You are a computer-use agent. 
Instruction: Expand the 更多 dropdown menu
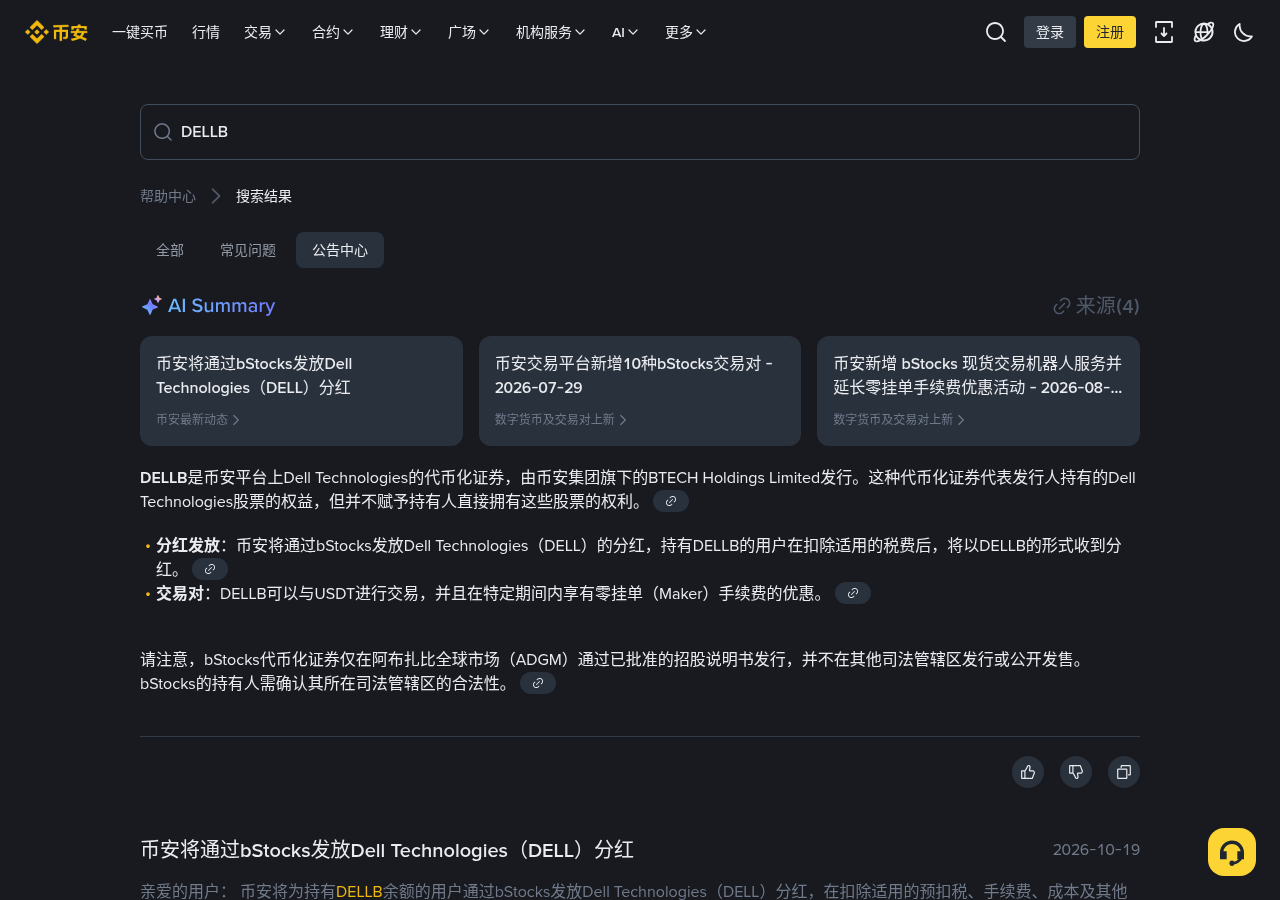[686, 32]
